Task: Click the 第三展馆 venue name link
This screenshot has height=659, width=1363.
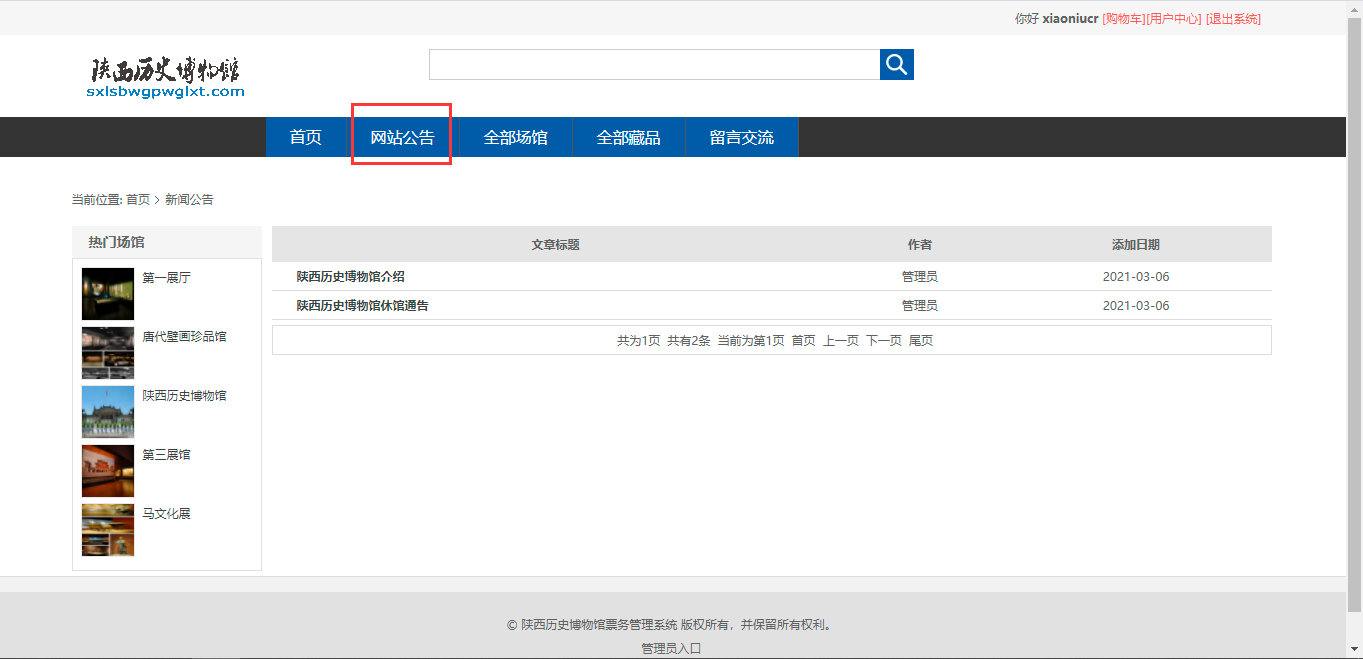Action: [x=166, y=455]
